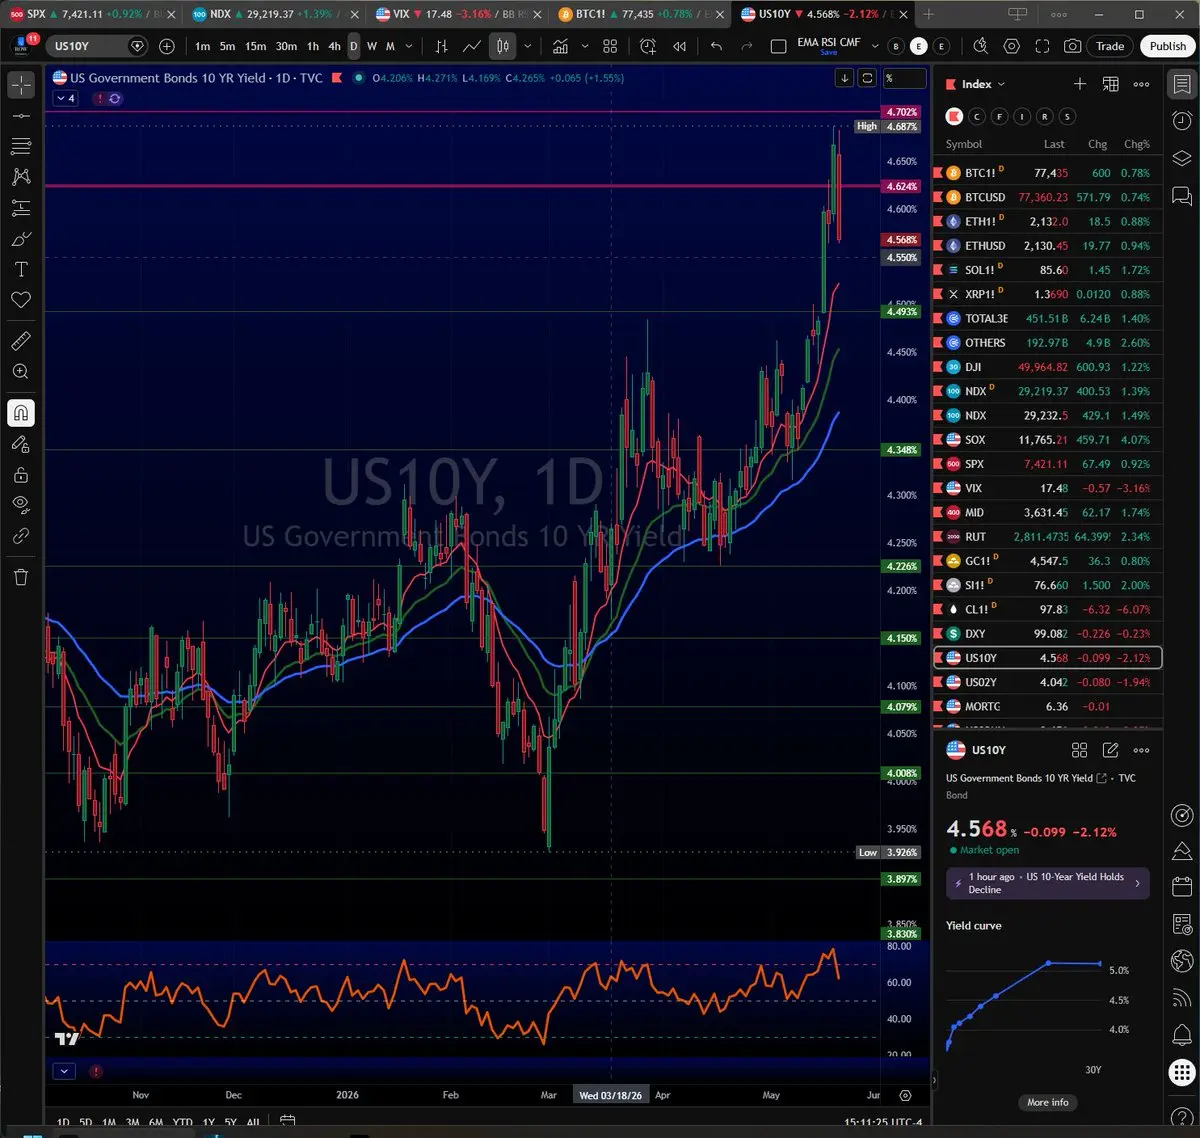This screenshot has height=1138, width=1200.
Task: Toggle stay in drawing mode
Action: pyautogui.click(x=21, y=444)
